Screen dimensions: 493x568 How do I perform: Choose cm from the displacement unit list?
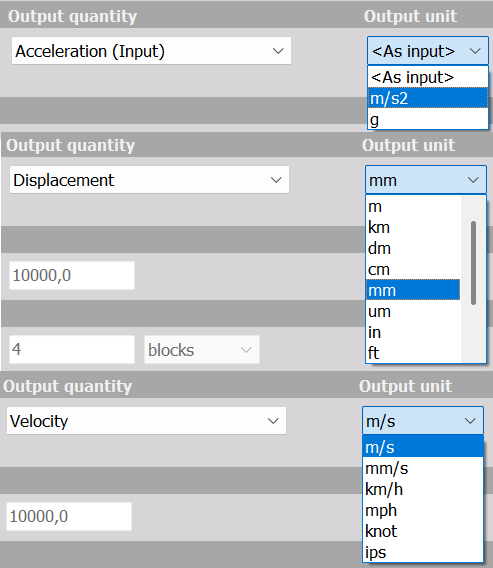click(x=413, y=270)
